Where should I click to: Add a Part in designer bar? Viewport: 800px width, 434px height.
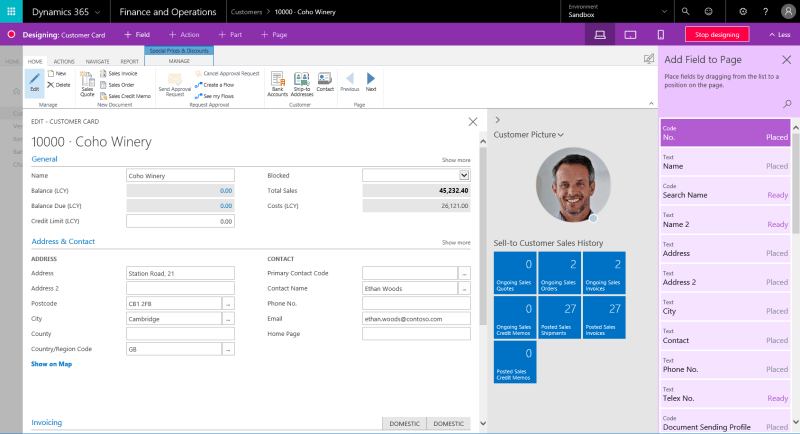click(230, 35)
